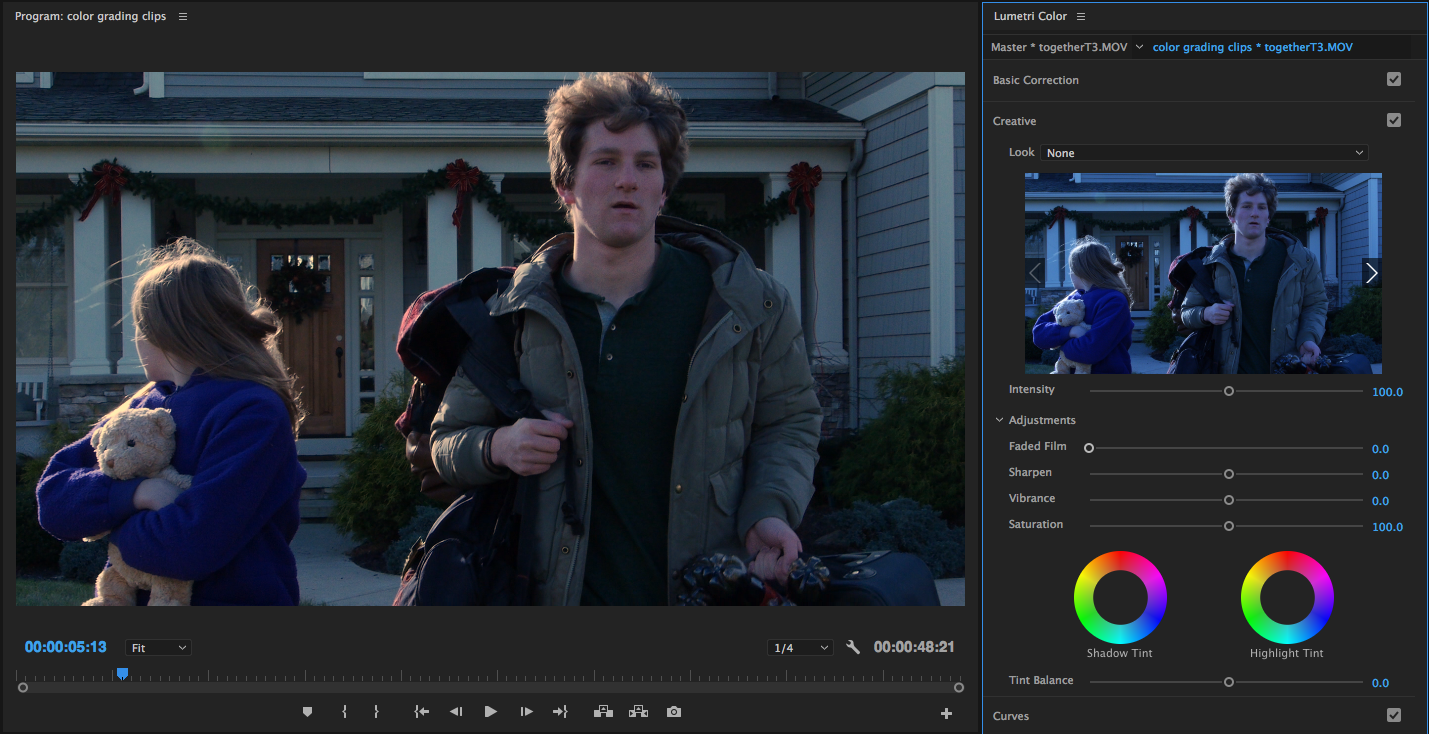Viewport: 1429px width, 734px height.
Task: Set the Mark In point
Action: (x=345, y=711)
